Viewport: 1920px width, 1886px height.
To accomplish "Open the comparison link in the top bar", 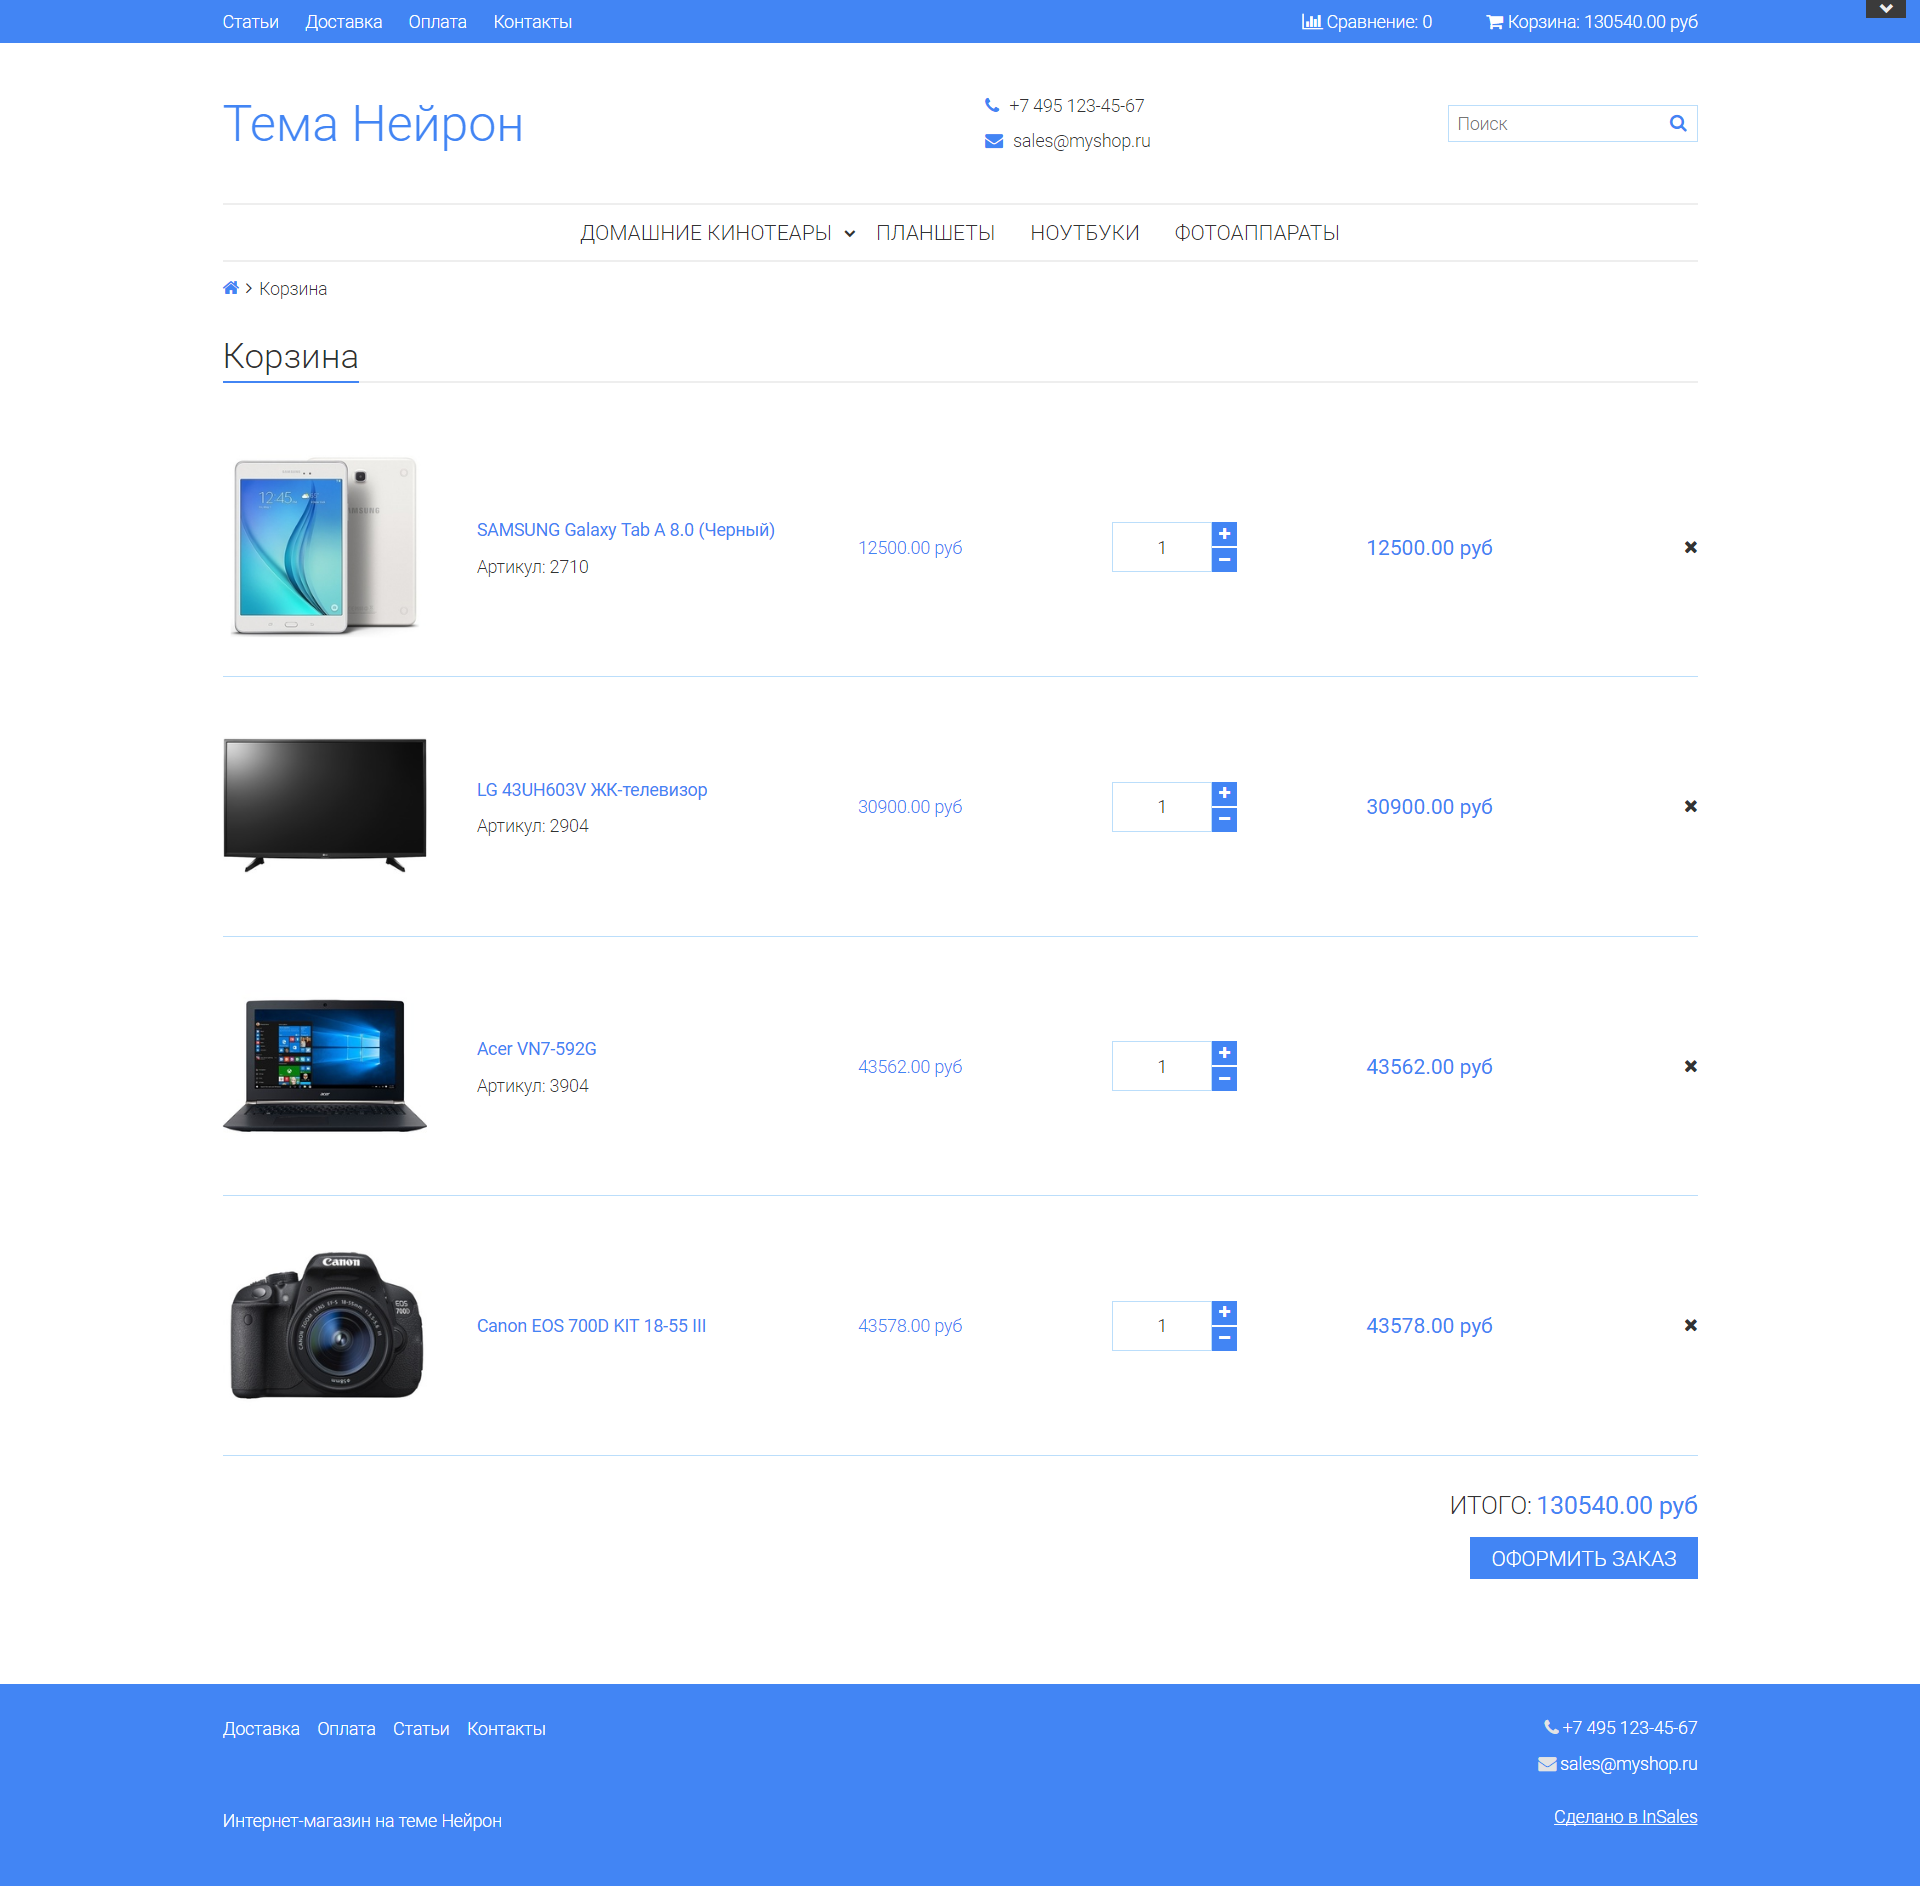I will 1367,22.
